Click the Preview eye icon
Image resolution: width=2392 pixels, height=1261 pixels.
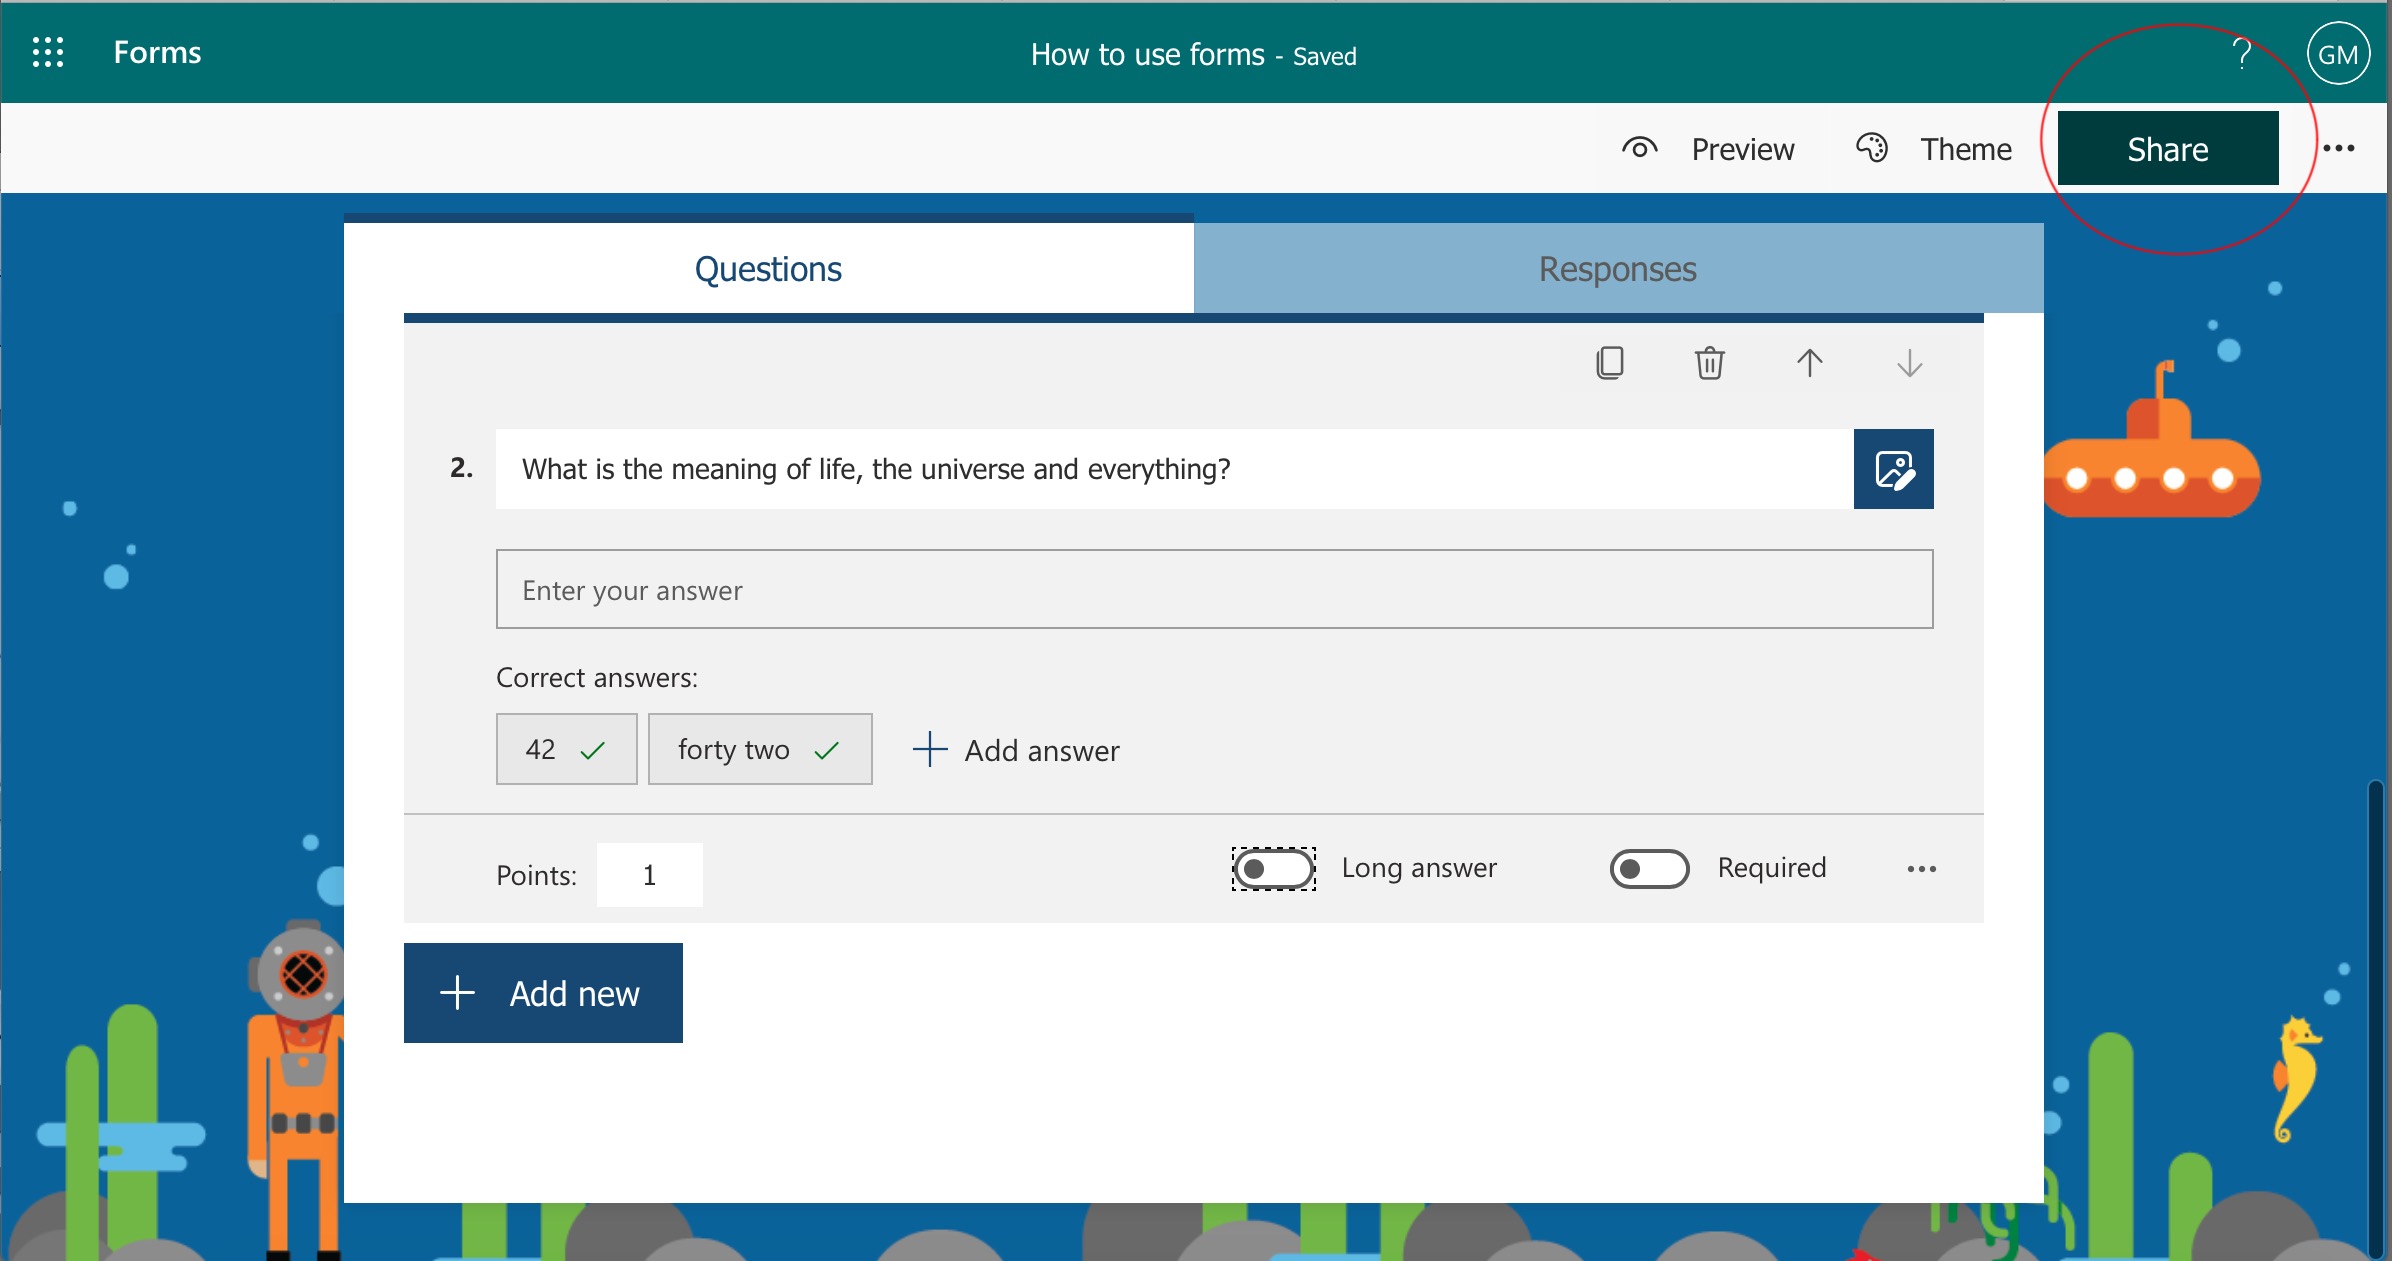(x=1640, y=149)
